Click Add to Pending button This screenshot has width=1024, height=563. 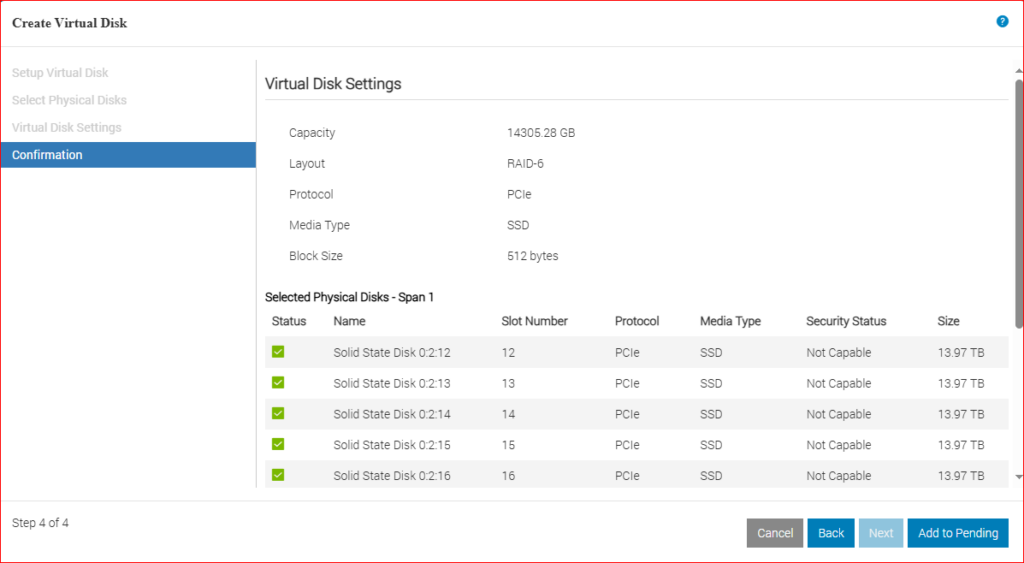tap(958, 533)
